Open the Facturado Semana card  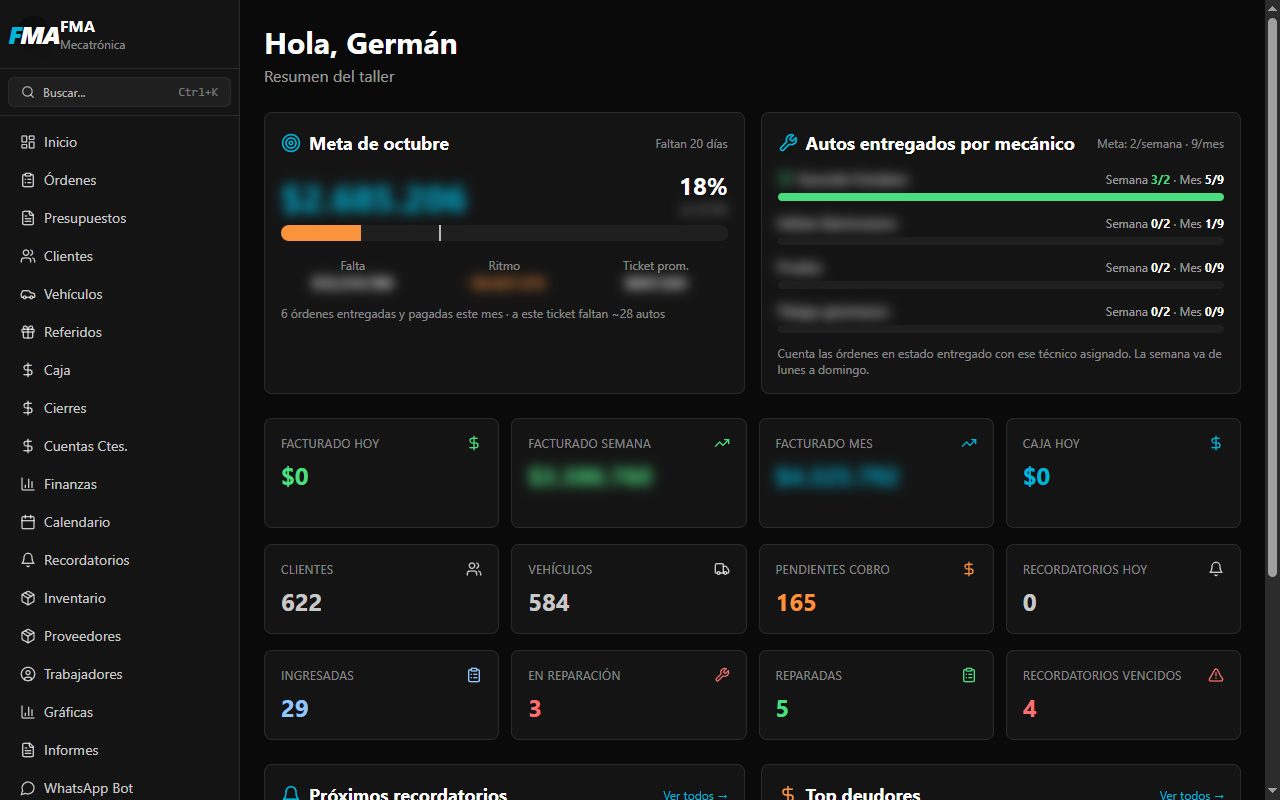[628, 473]
